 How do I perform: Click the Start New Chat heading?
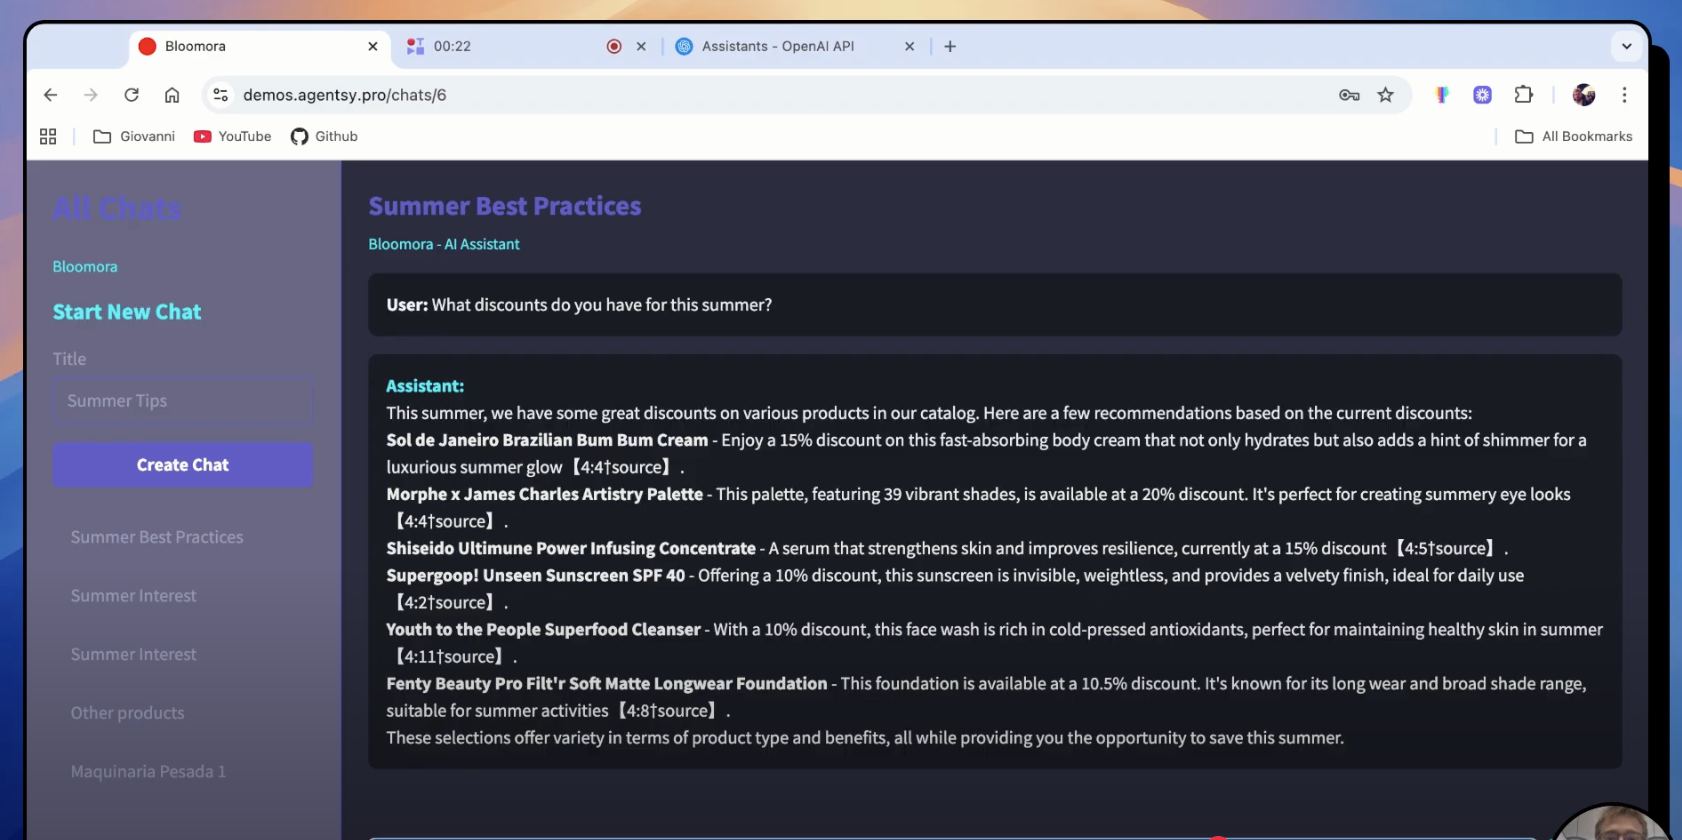pyautogui.click(x=127, y=312)
